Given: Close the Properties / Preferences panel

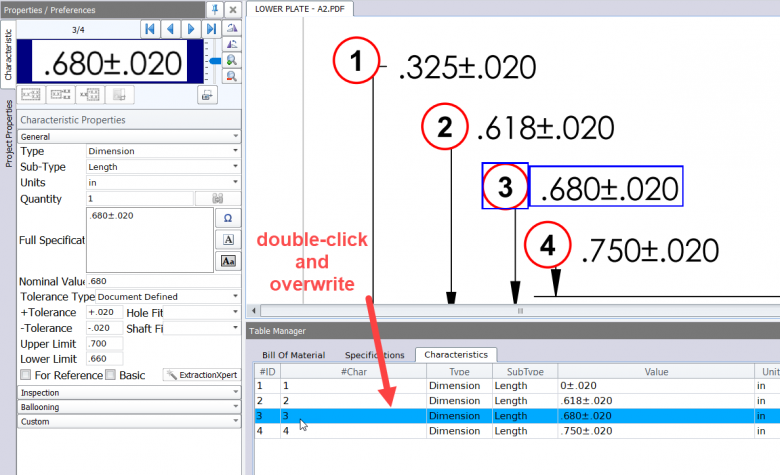Looking at the screenshot, I should (x=233, y=9).
